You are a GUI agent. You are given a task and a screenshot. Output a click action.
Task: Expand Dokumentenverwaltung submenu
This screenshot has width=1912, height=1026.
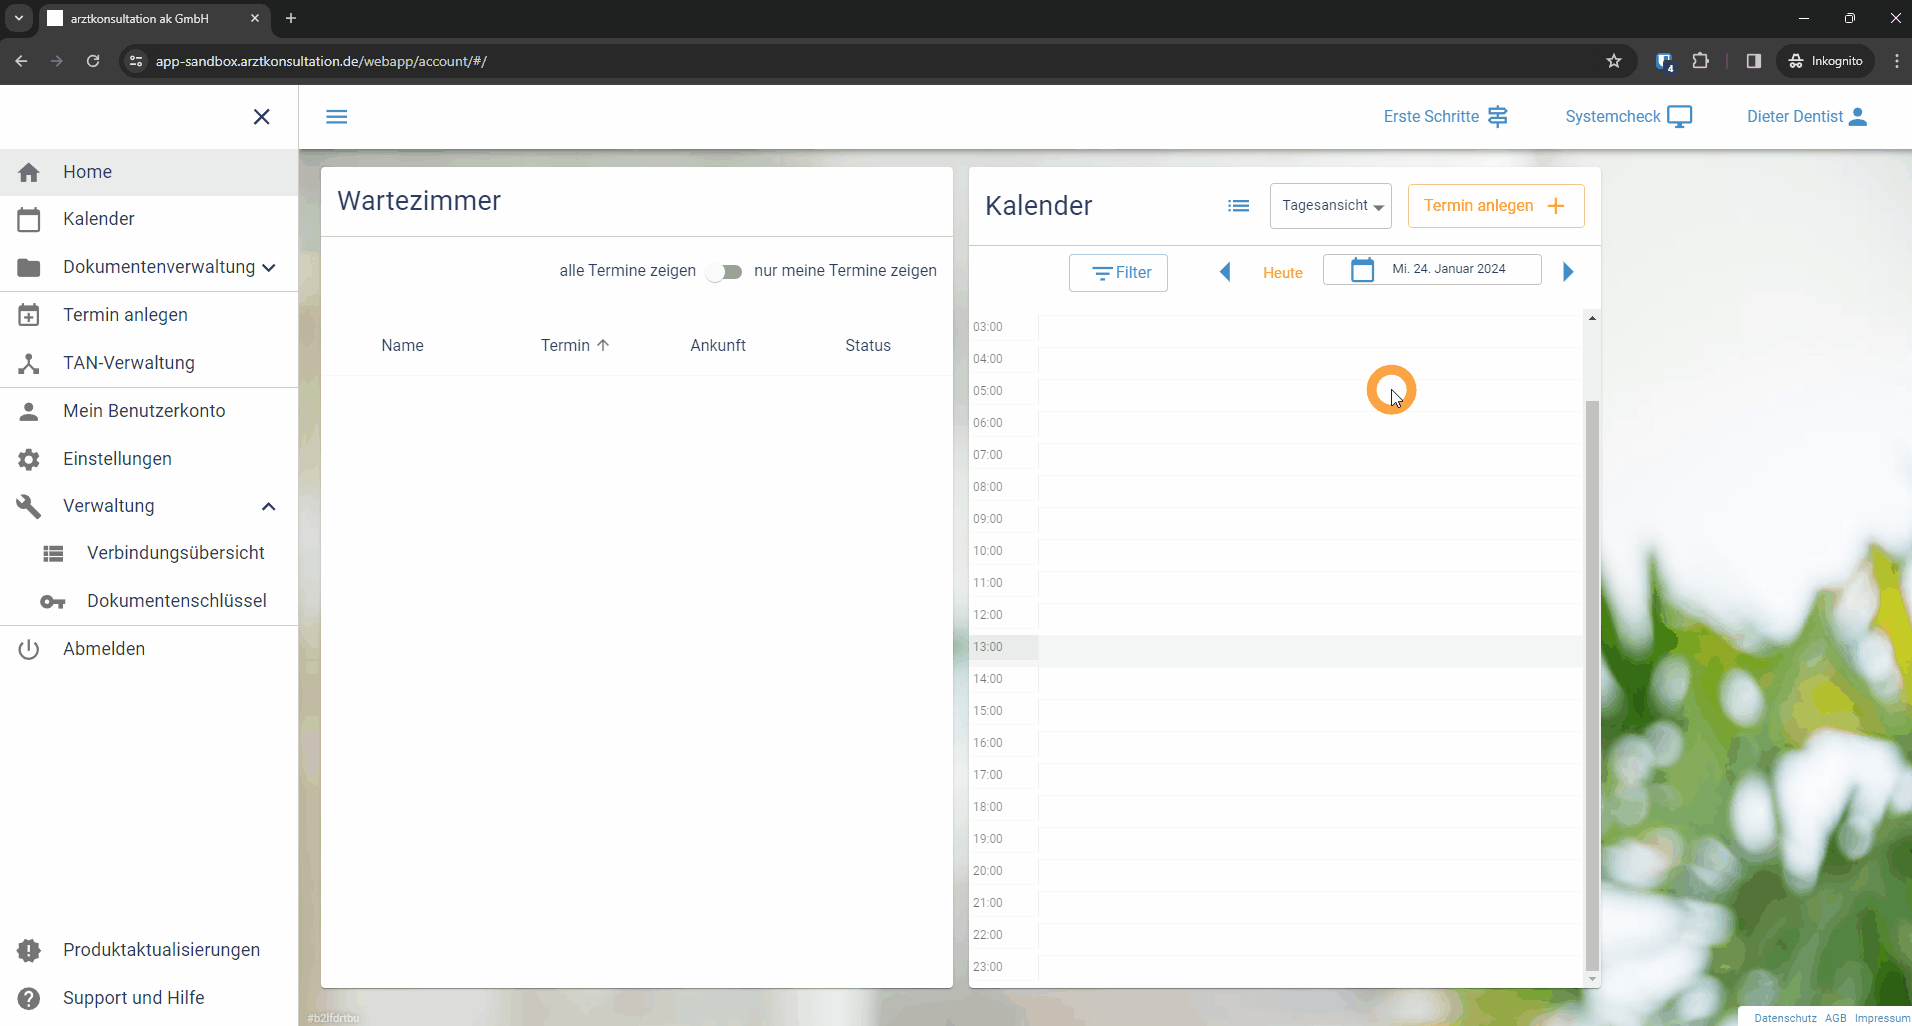pos(268,268)
